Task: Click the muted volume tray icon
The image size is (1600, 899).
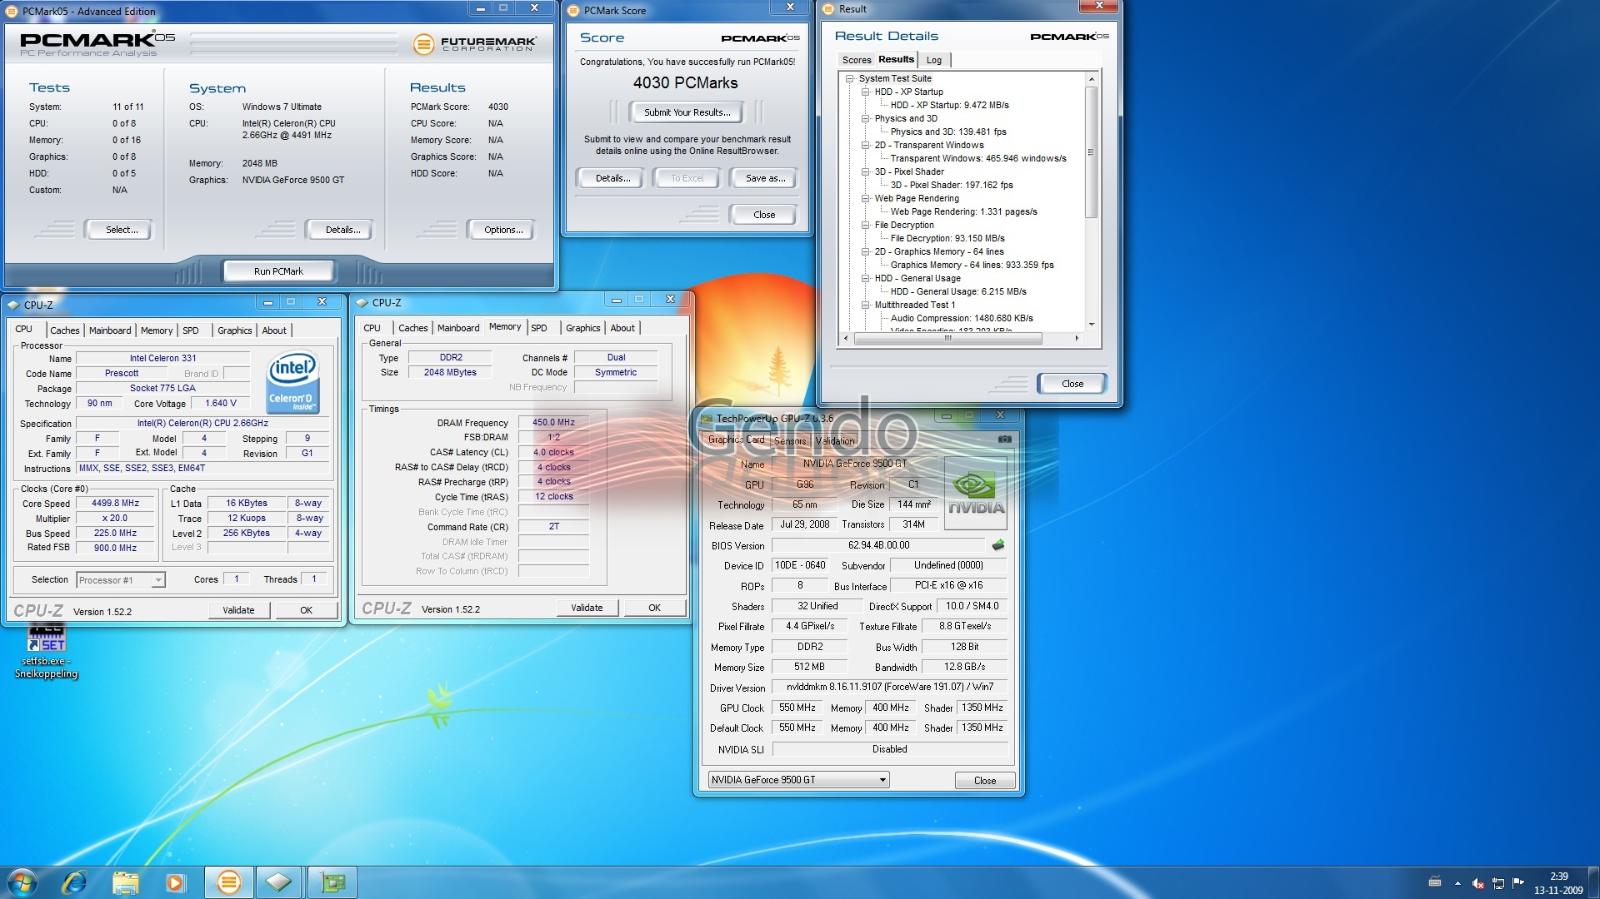Action: coord(1478,883)
